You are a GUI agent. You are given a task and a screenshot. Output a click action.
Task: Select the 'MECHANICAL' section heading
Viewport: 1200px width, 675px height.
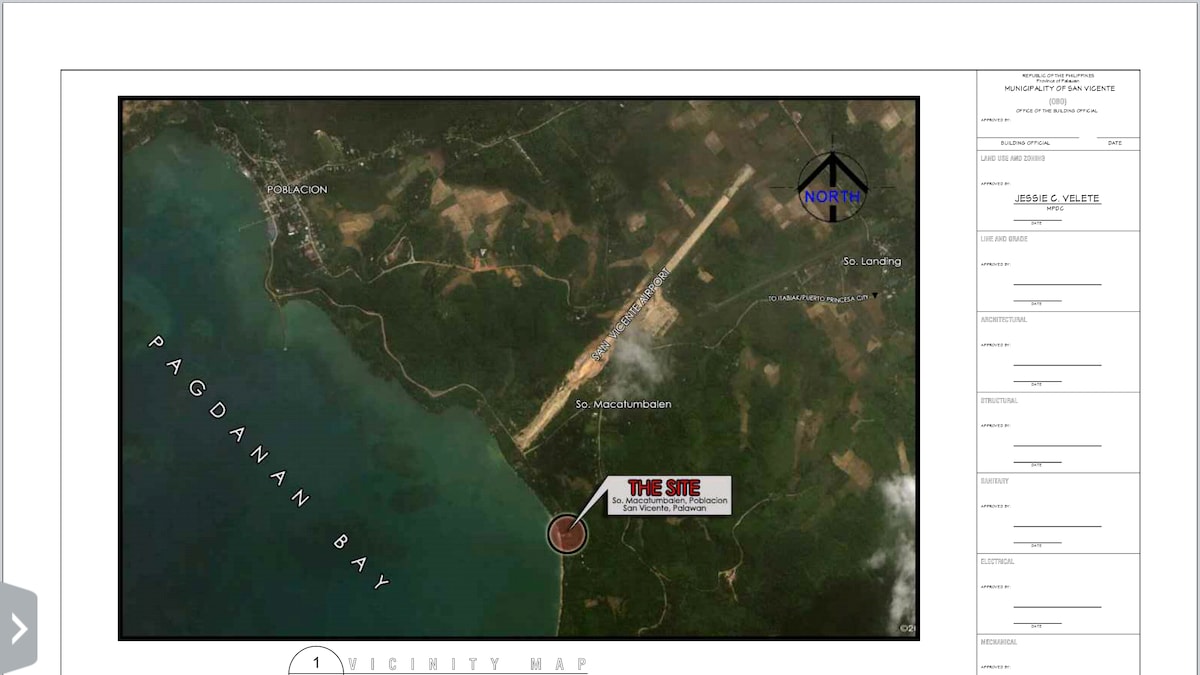coord(999,642)
